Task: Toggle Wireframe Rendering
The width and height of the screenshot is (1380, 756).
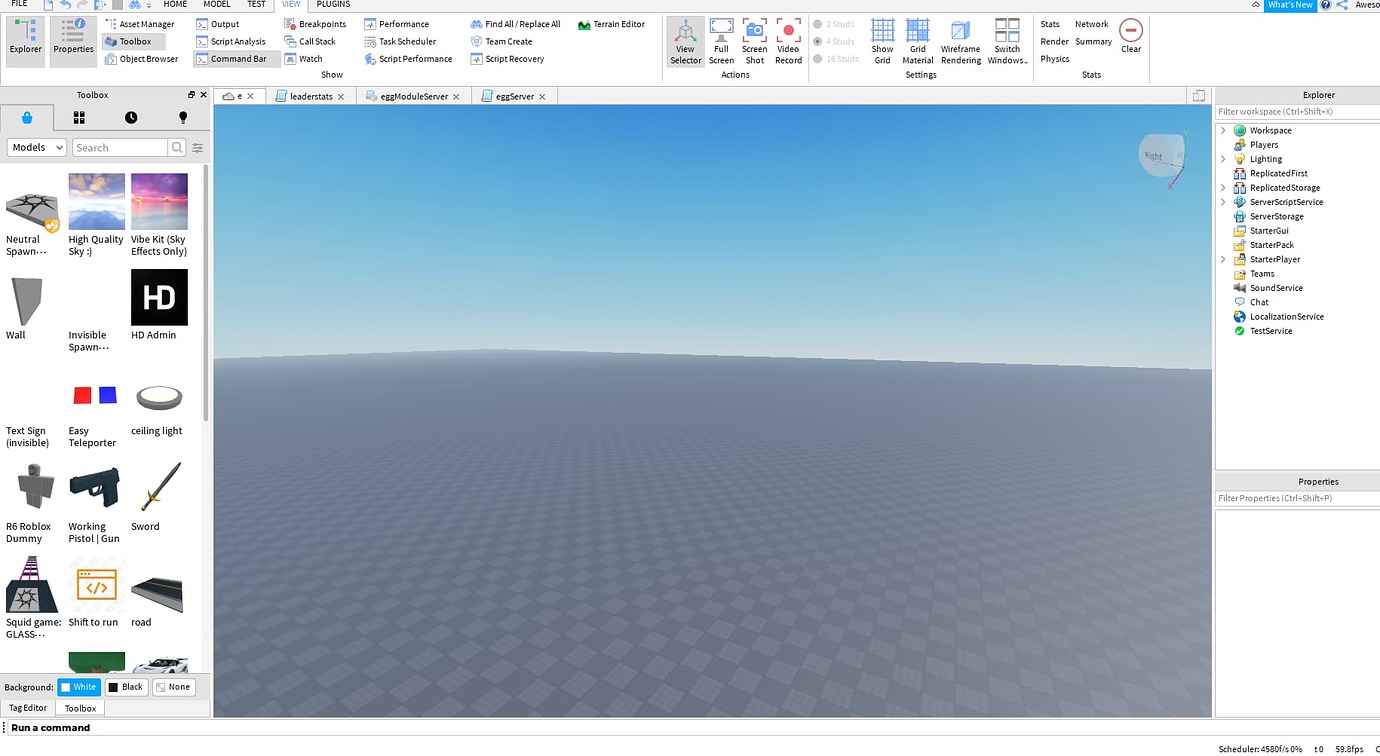Action: coord(960,41)
